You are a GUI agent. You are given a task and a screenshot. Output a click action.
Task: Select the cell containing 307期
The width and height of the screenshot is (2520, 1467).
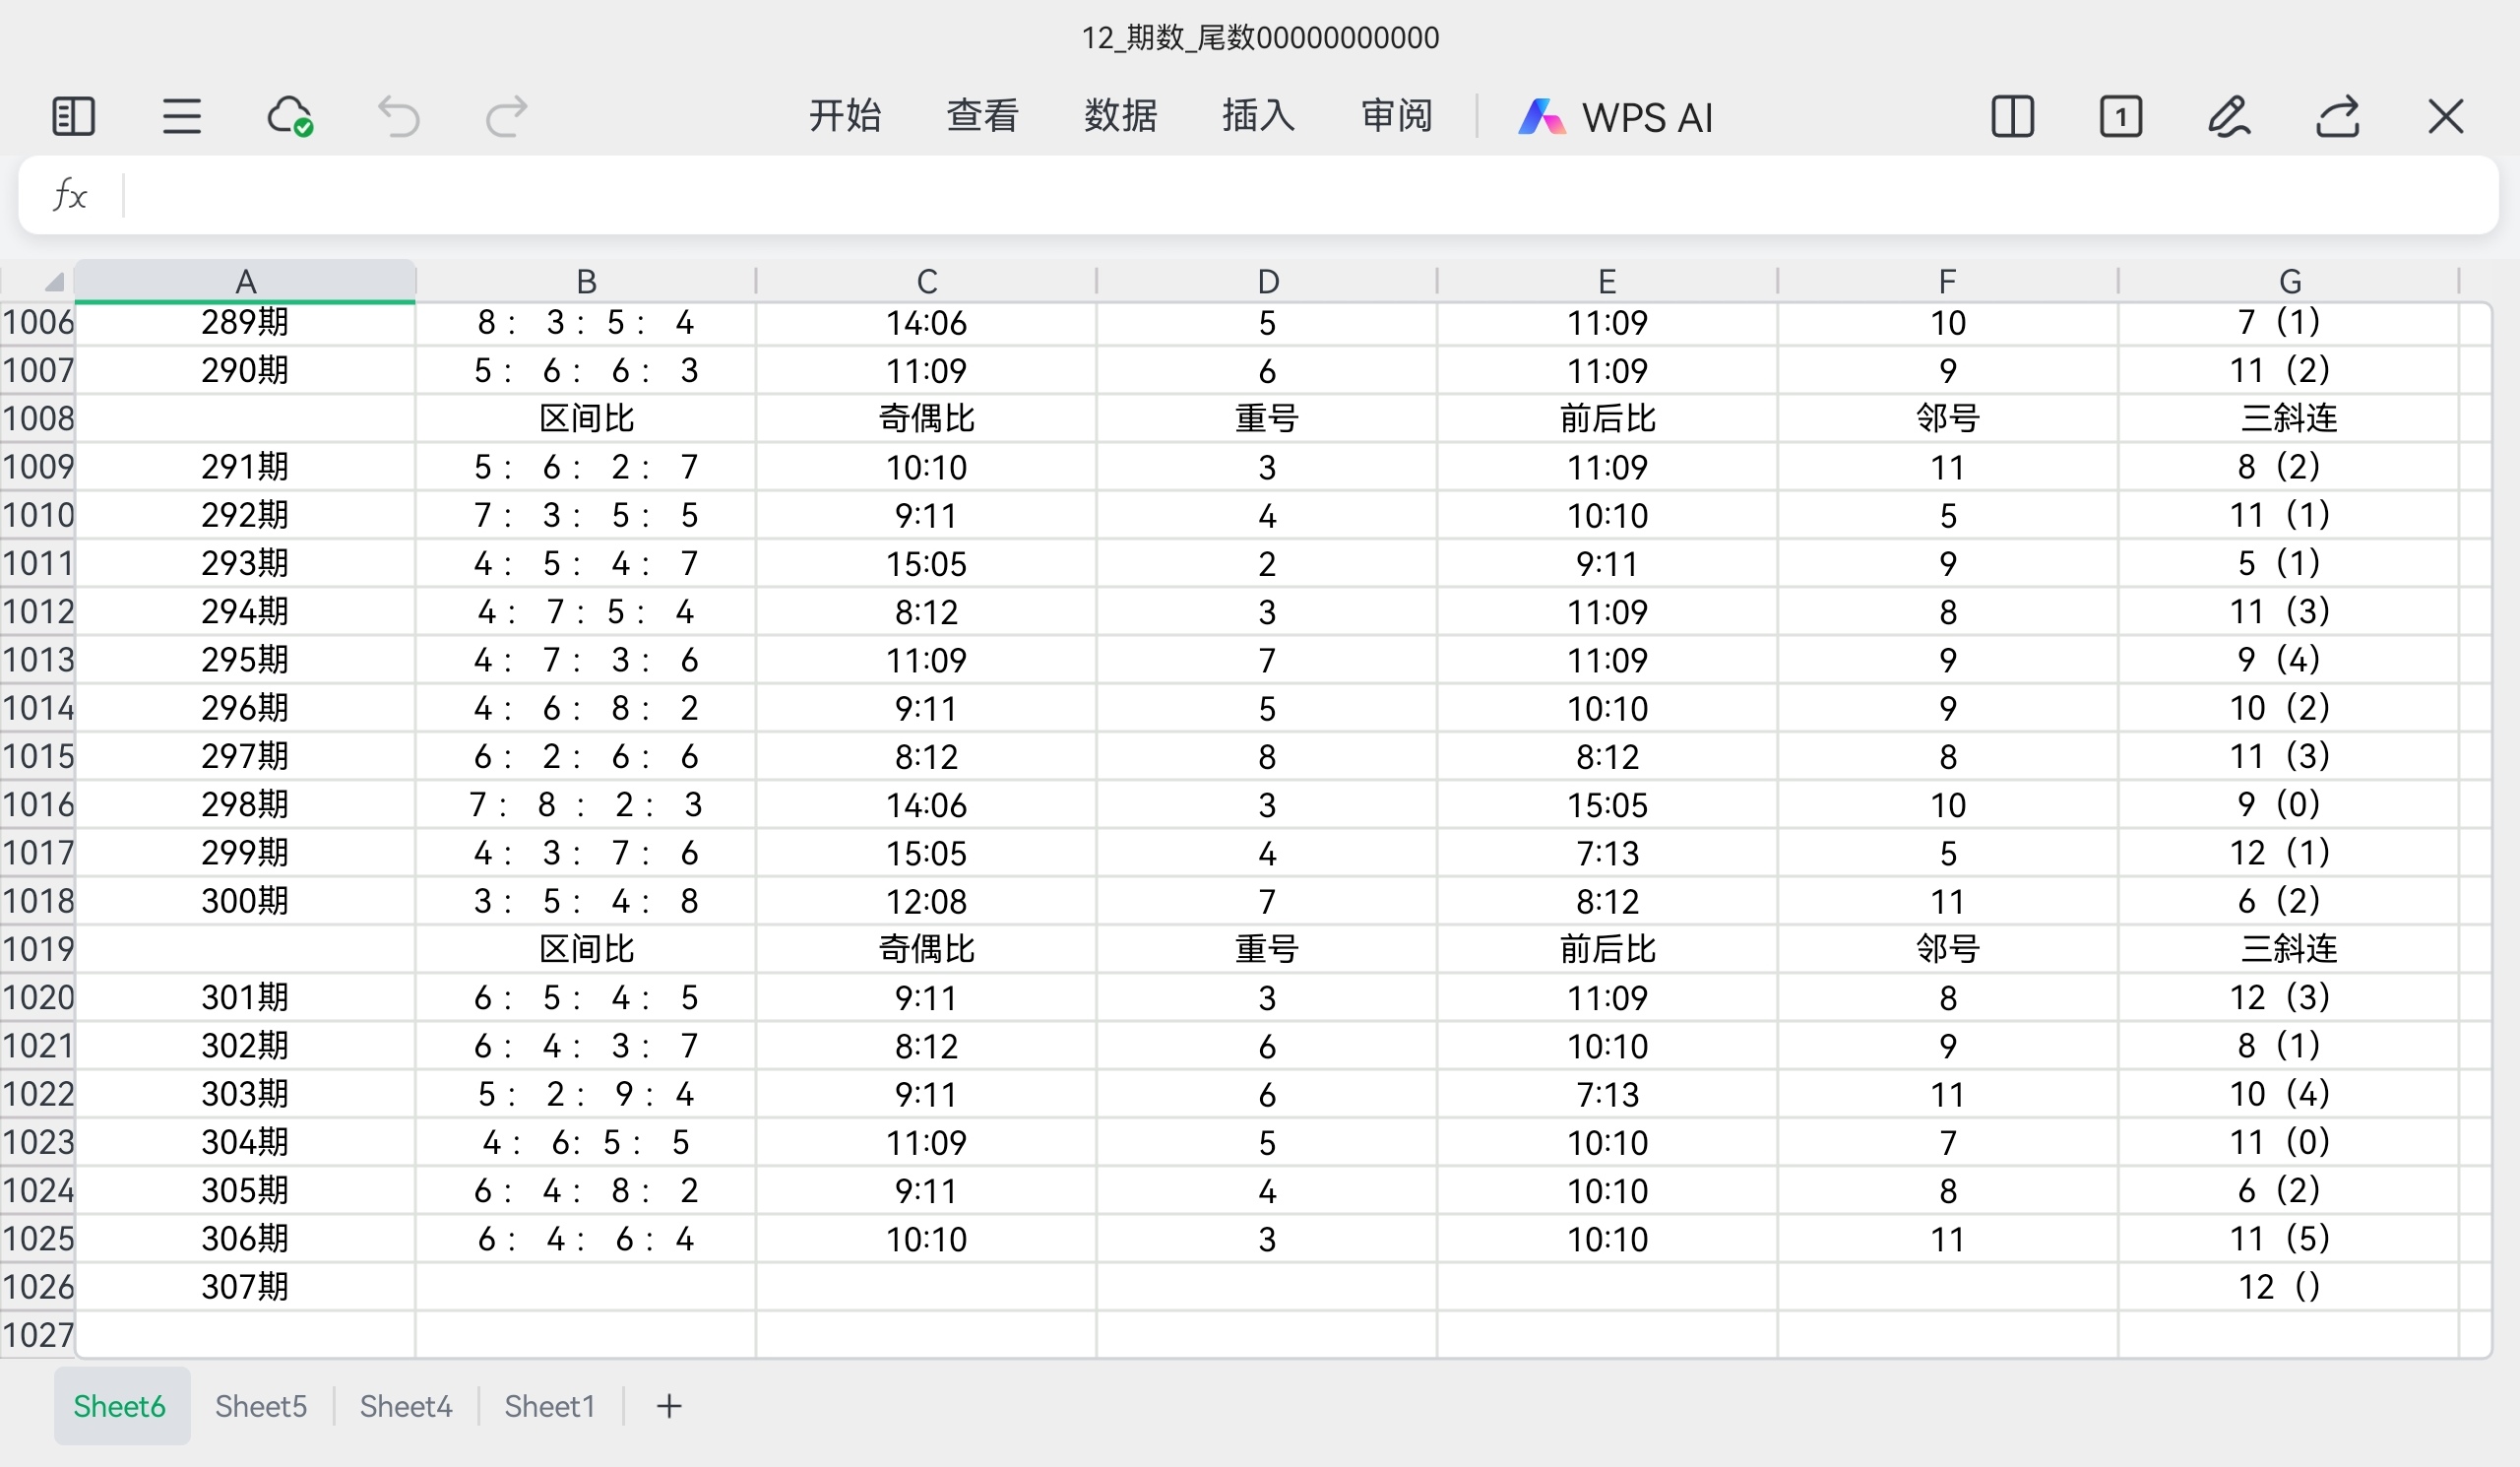[245, 1286]
